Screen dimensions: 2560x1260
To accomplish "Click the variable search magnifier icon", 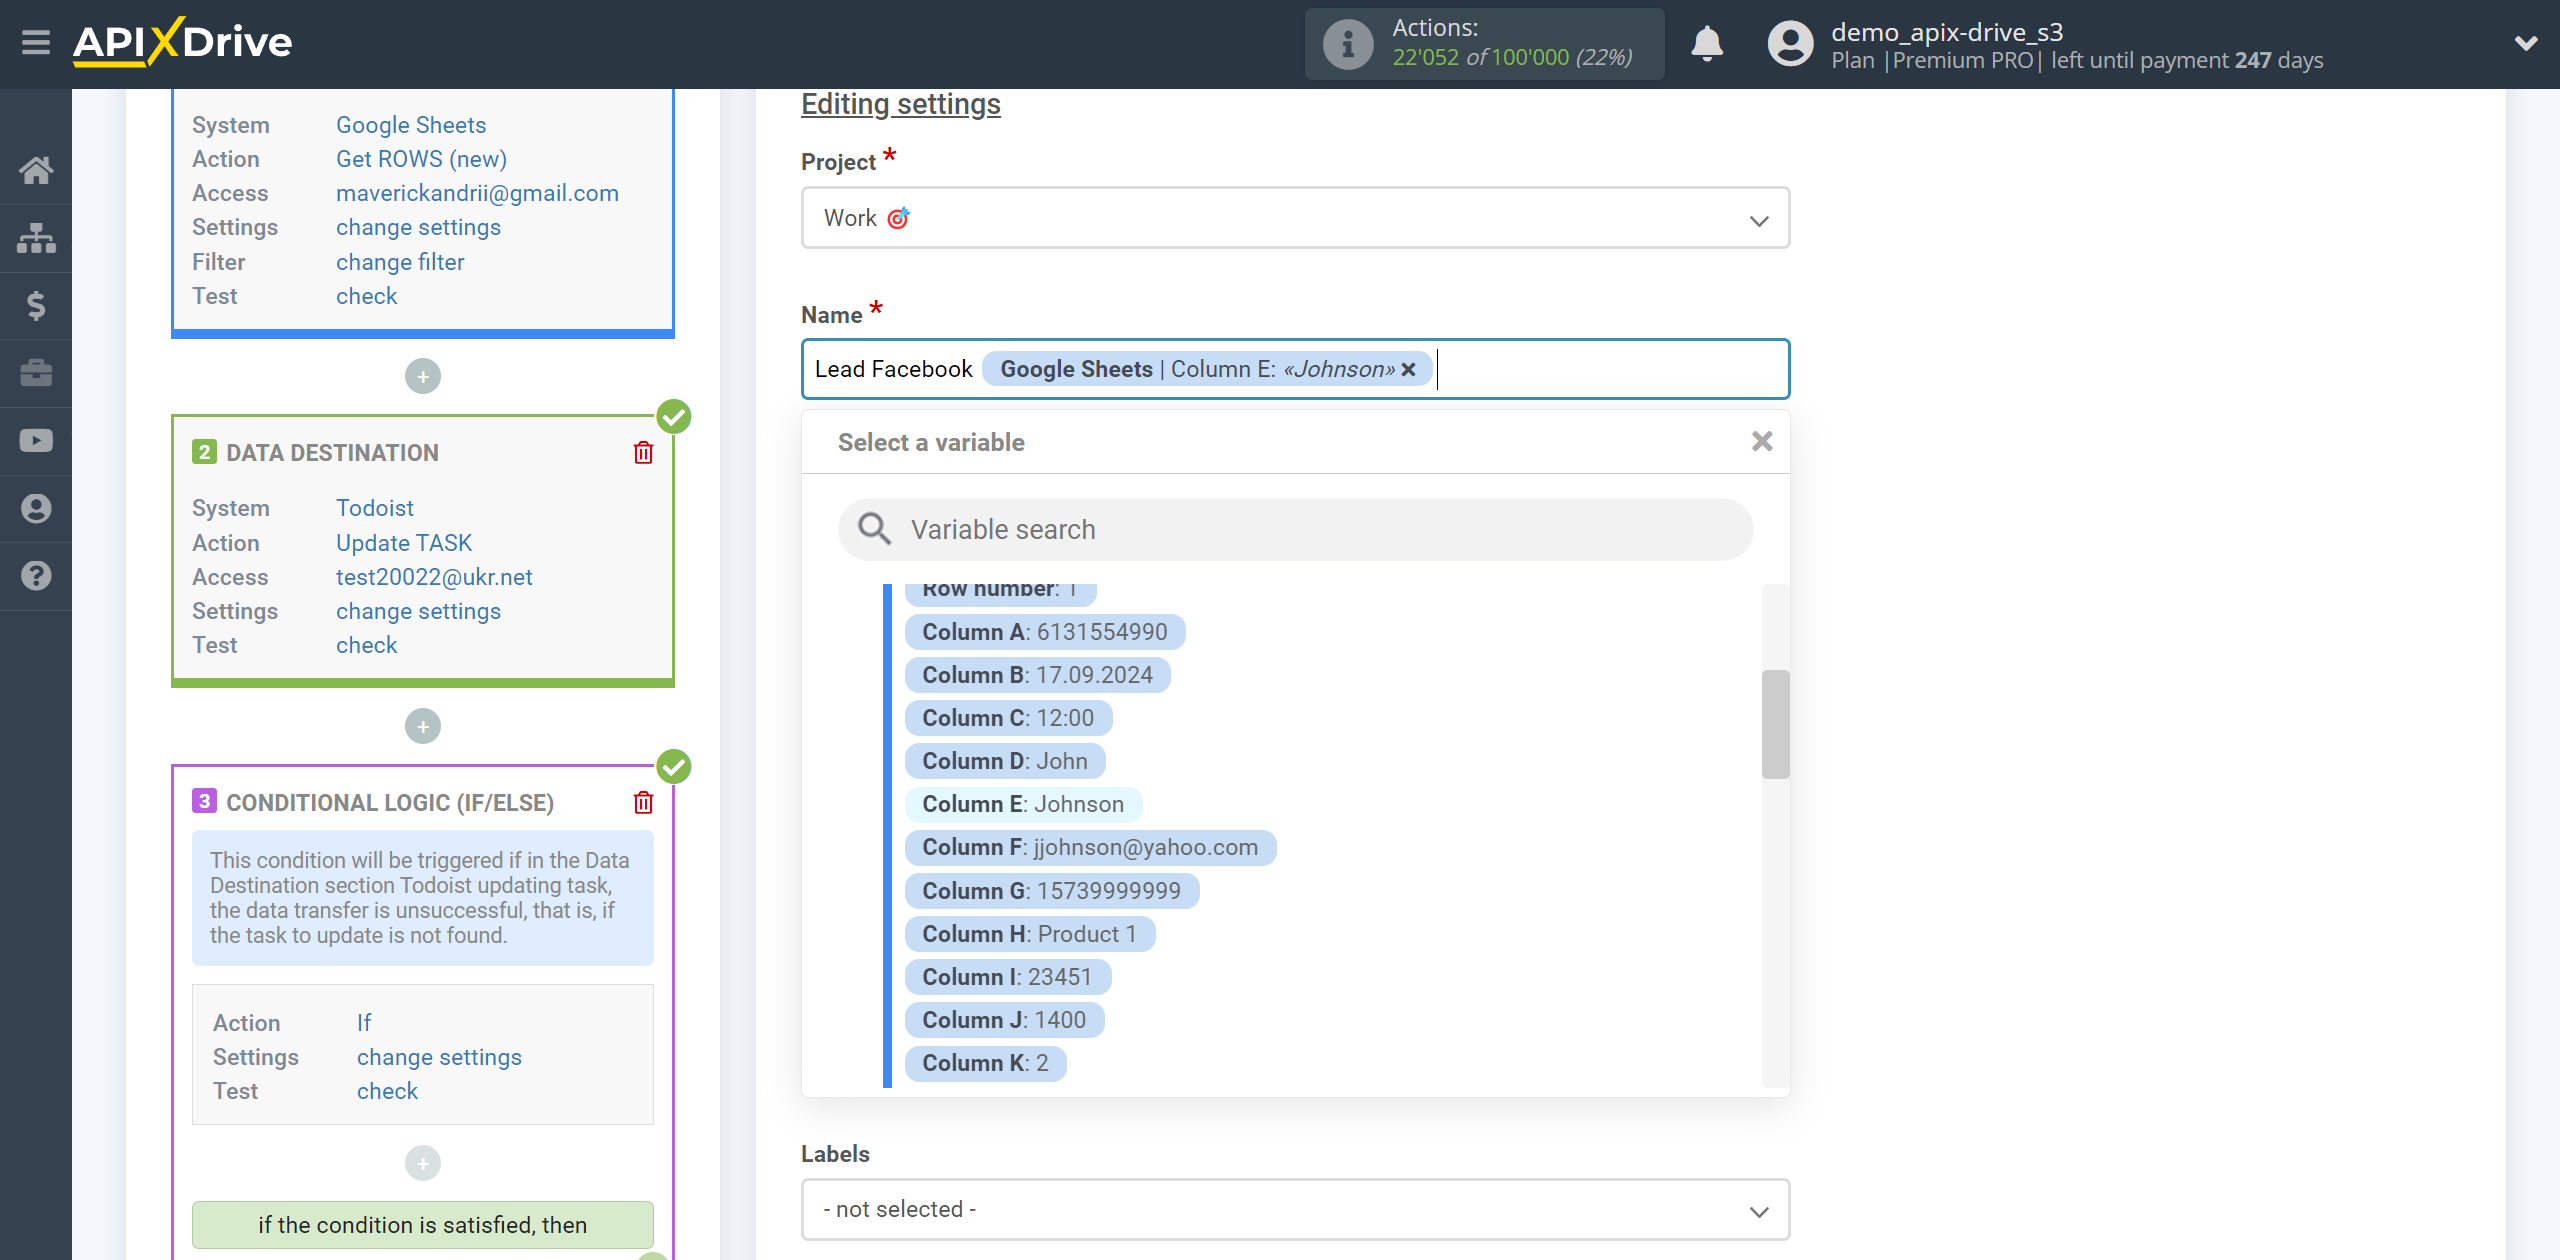I will click(875, 529).
